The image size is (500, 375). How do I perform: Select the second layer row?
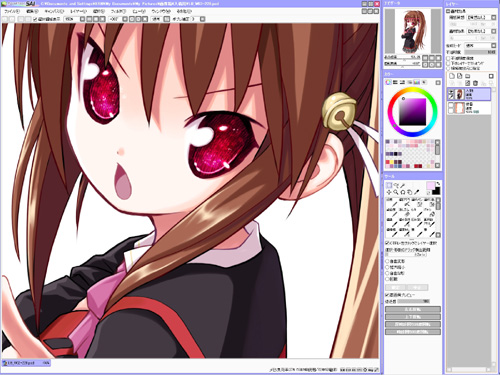[469, 108]
